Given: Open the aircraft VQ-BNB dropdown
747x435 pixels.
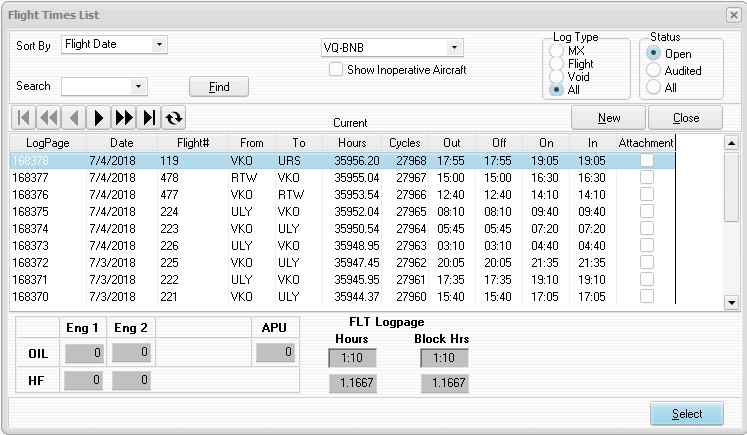Looking at the screenshot, I should [454, 48].
